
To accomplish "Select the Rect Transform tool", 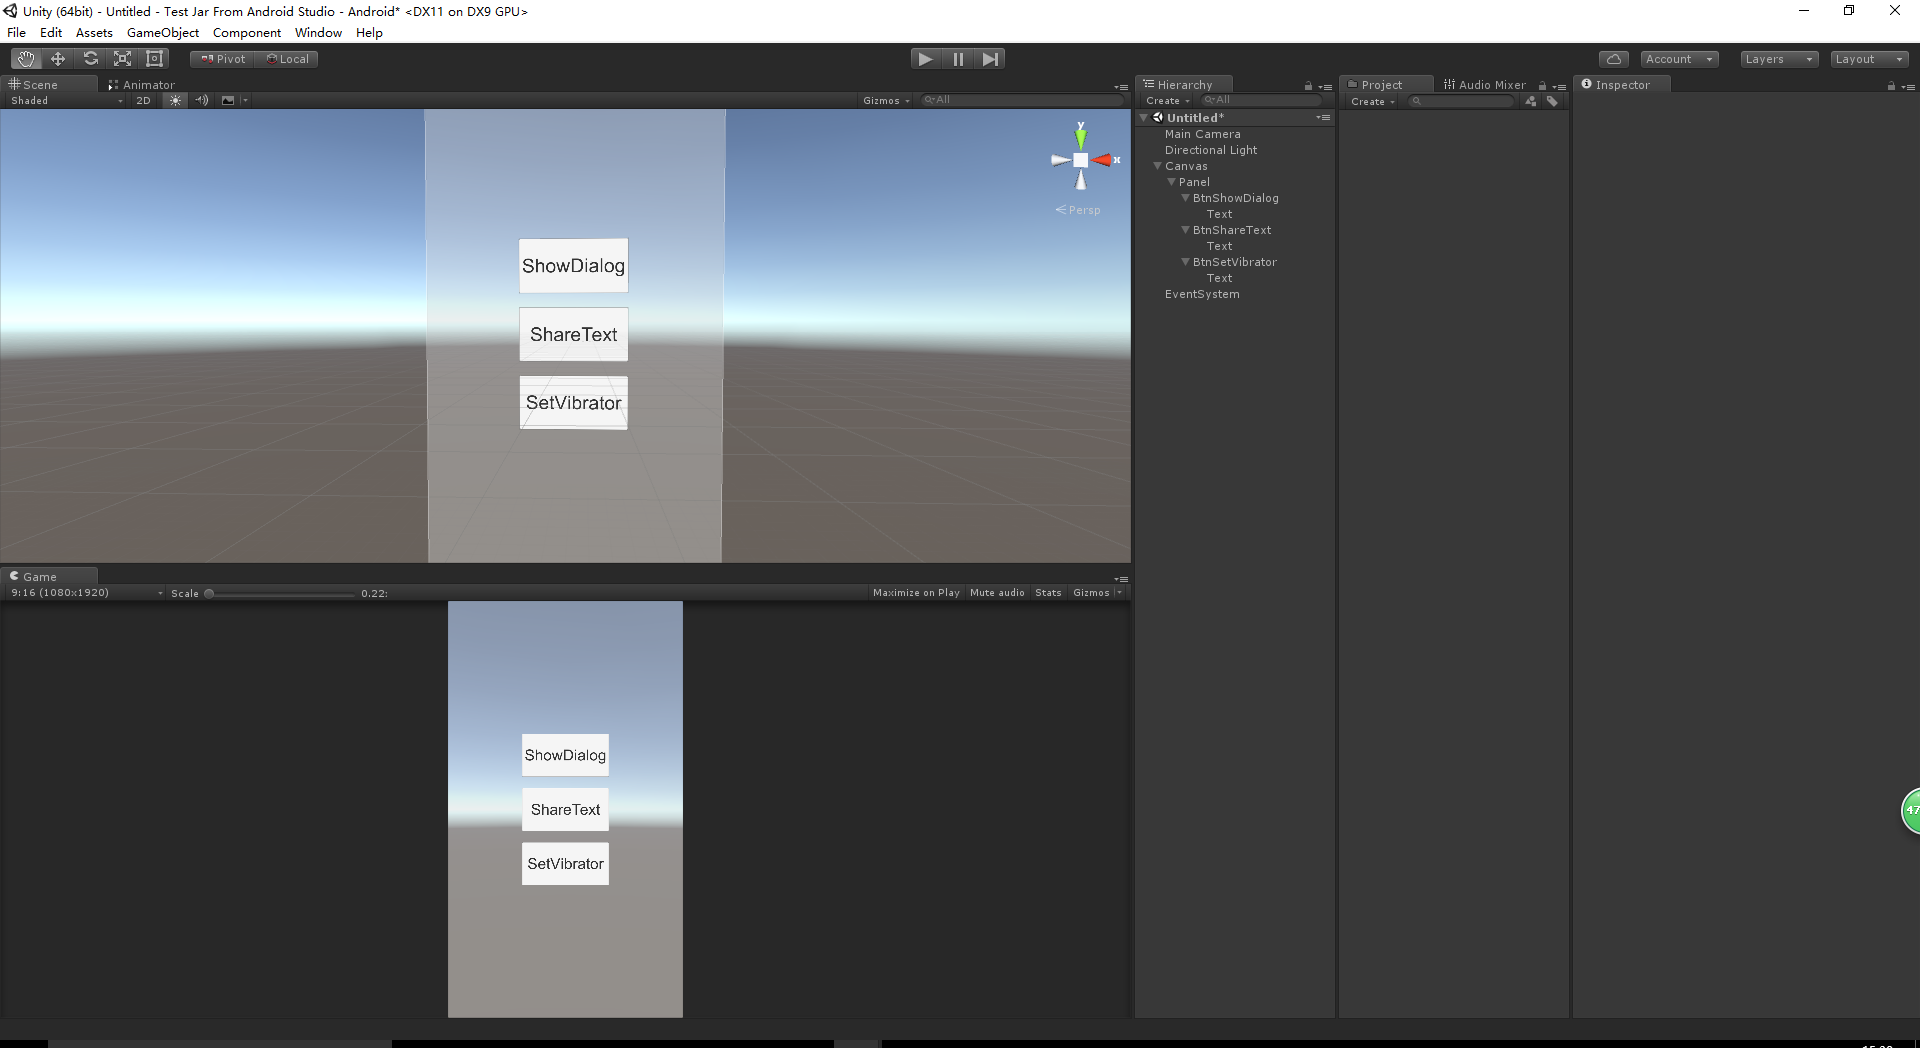I will [154, 59].
